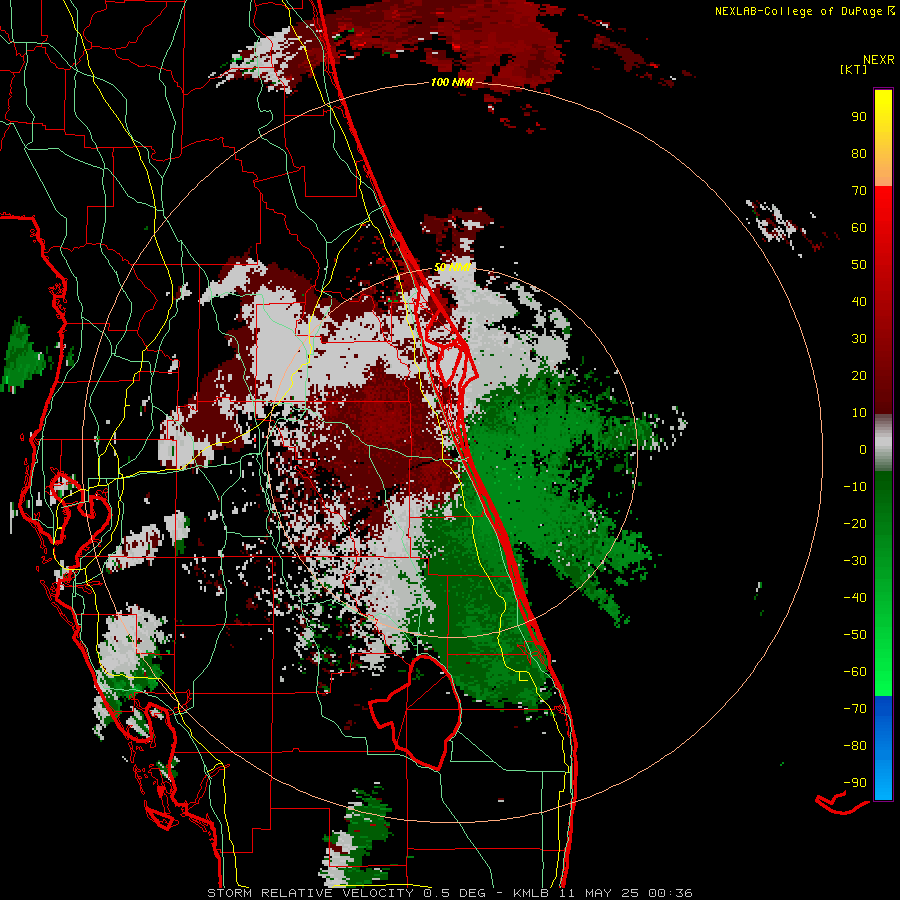
Task: Click the 10 value on velocity scale
Action: click(859, 413)
